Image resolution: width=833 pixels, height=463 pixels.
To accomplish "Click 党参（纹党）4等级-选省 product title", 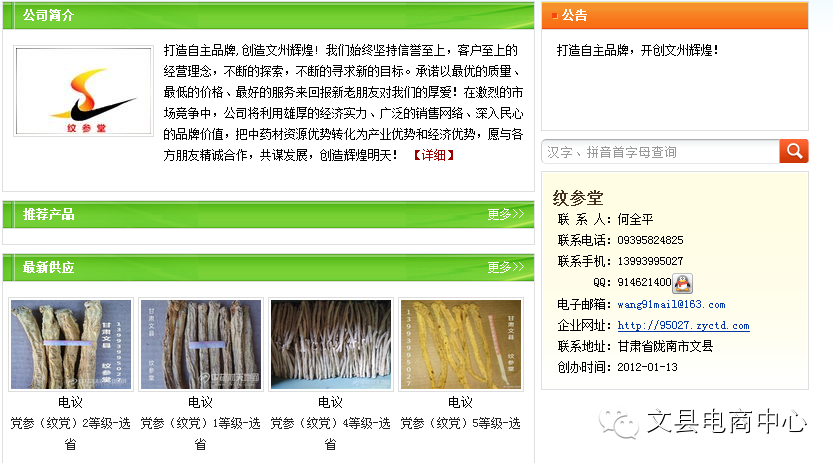I will pos(330,433).
